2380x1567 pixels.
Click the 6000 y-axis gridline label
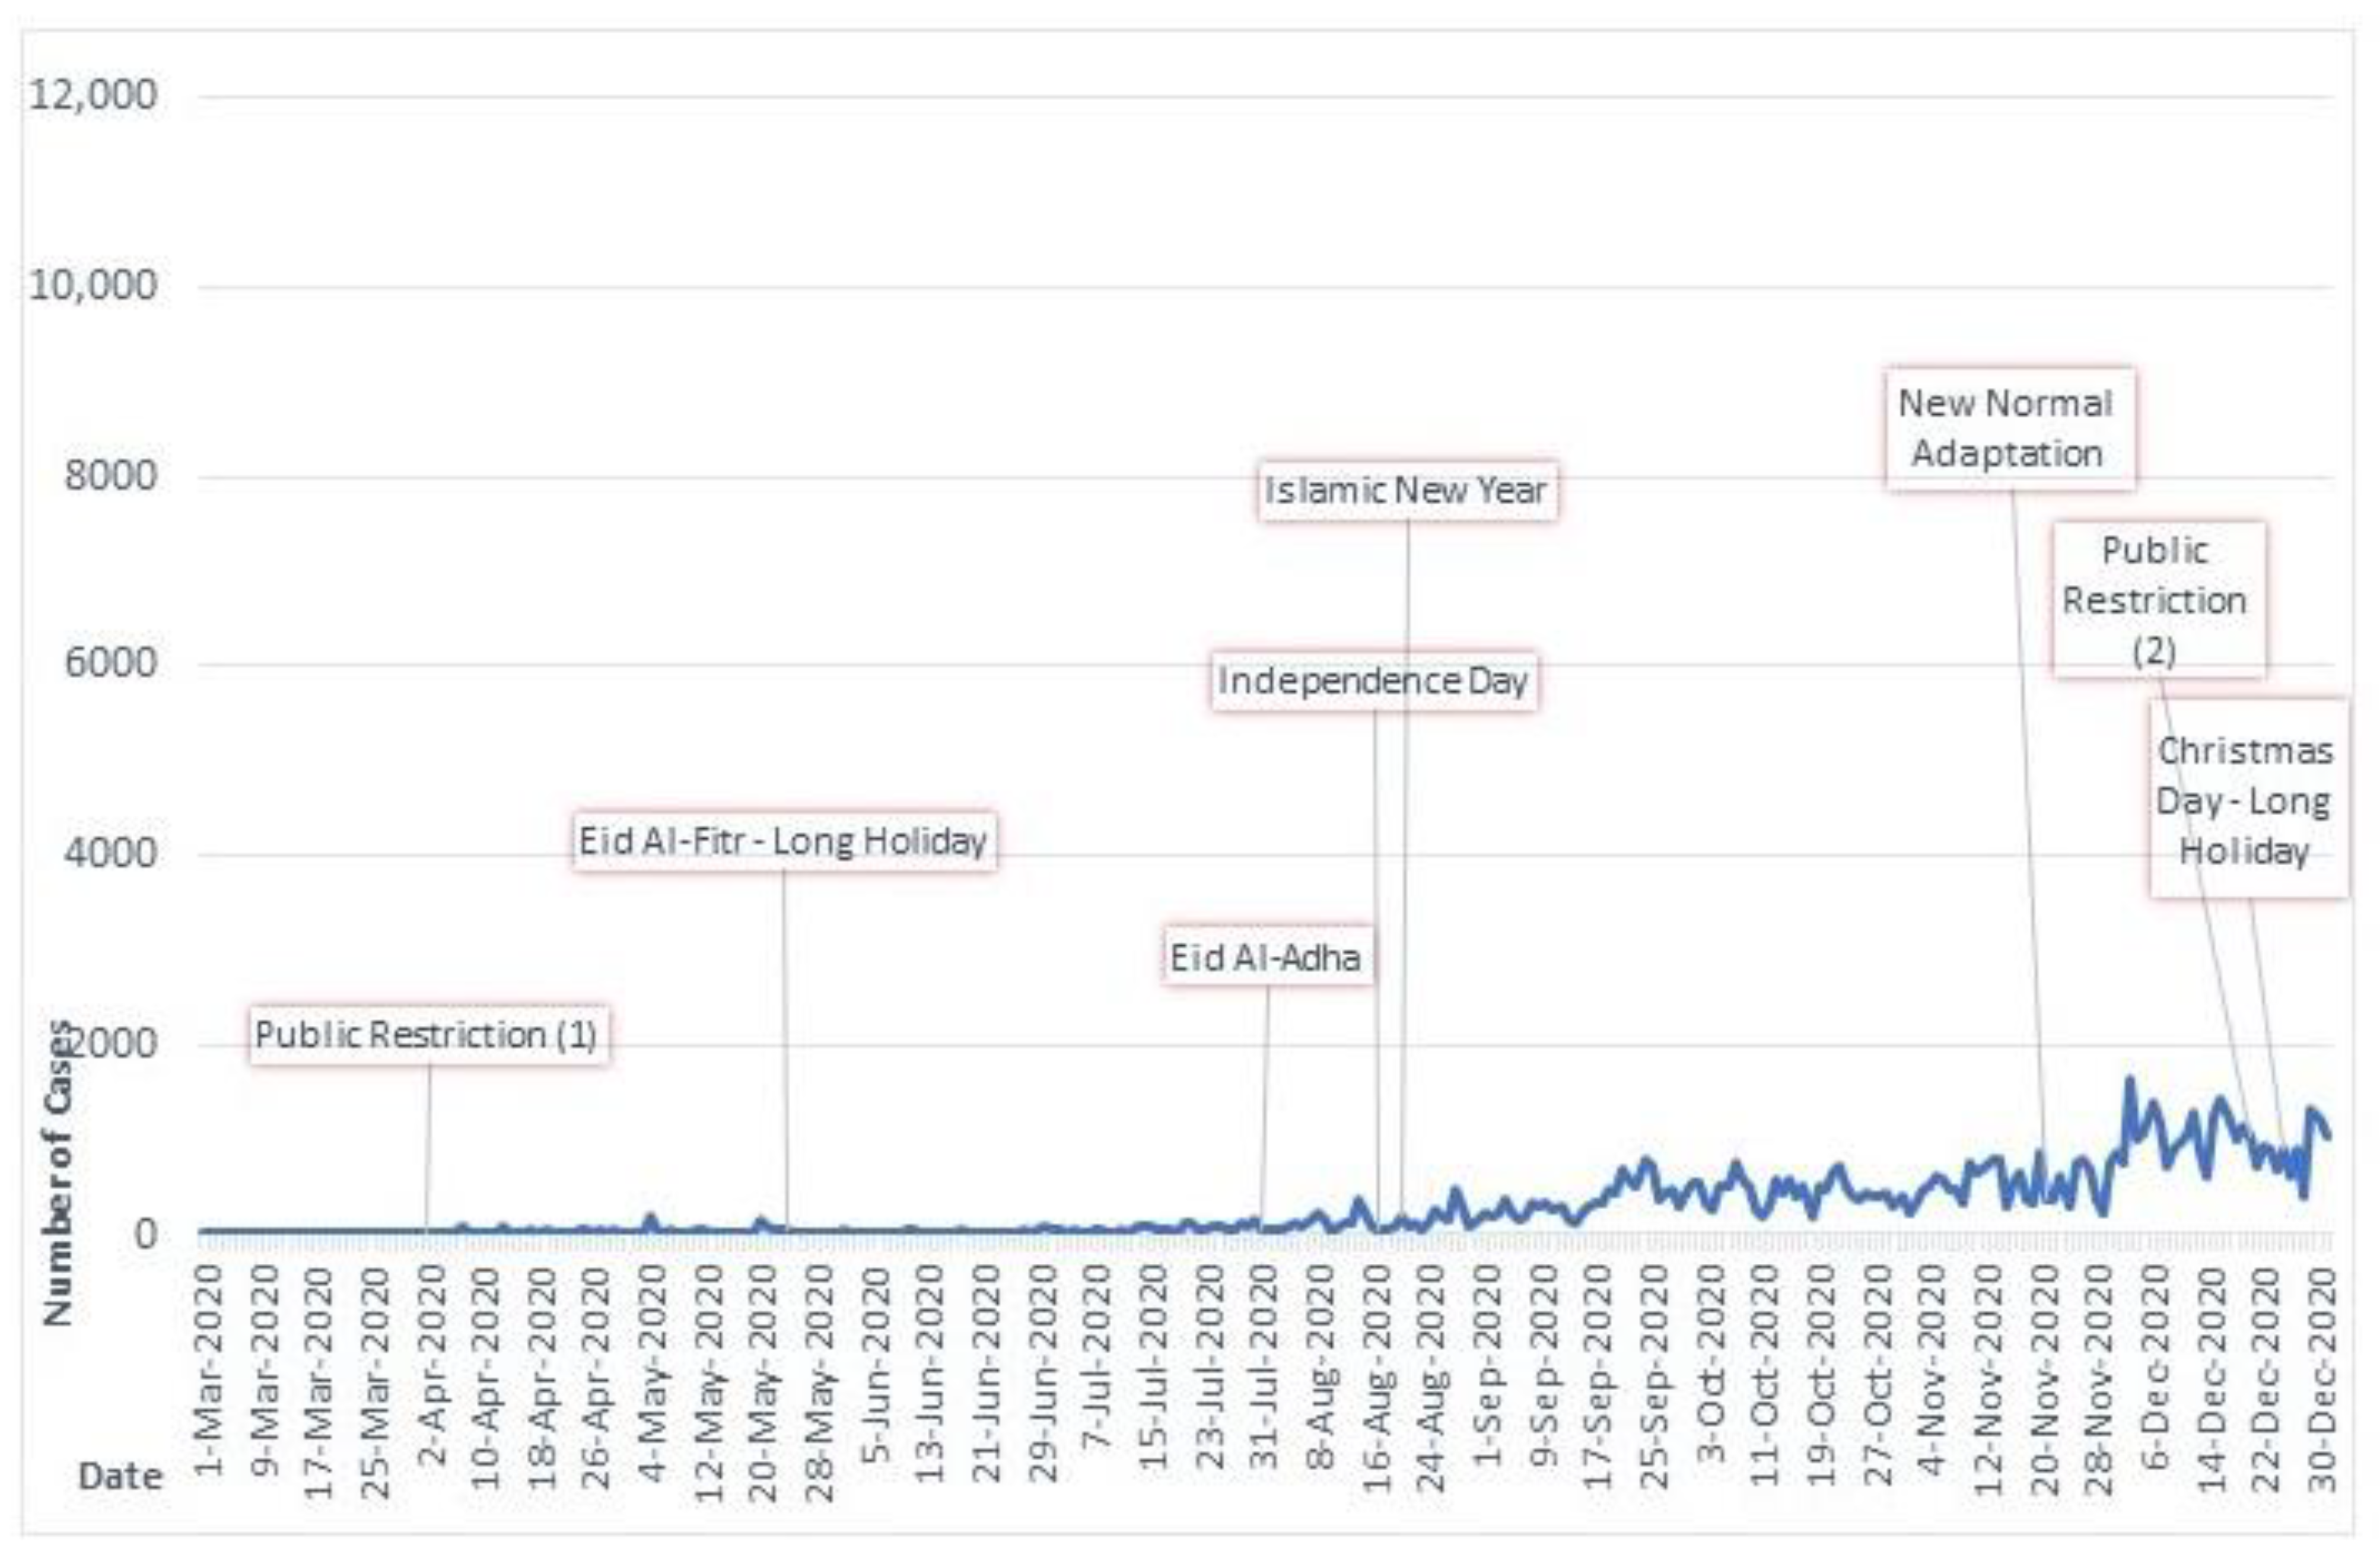pyautogui.click(x=110, y=663)
